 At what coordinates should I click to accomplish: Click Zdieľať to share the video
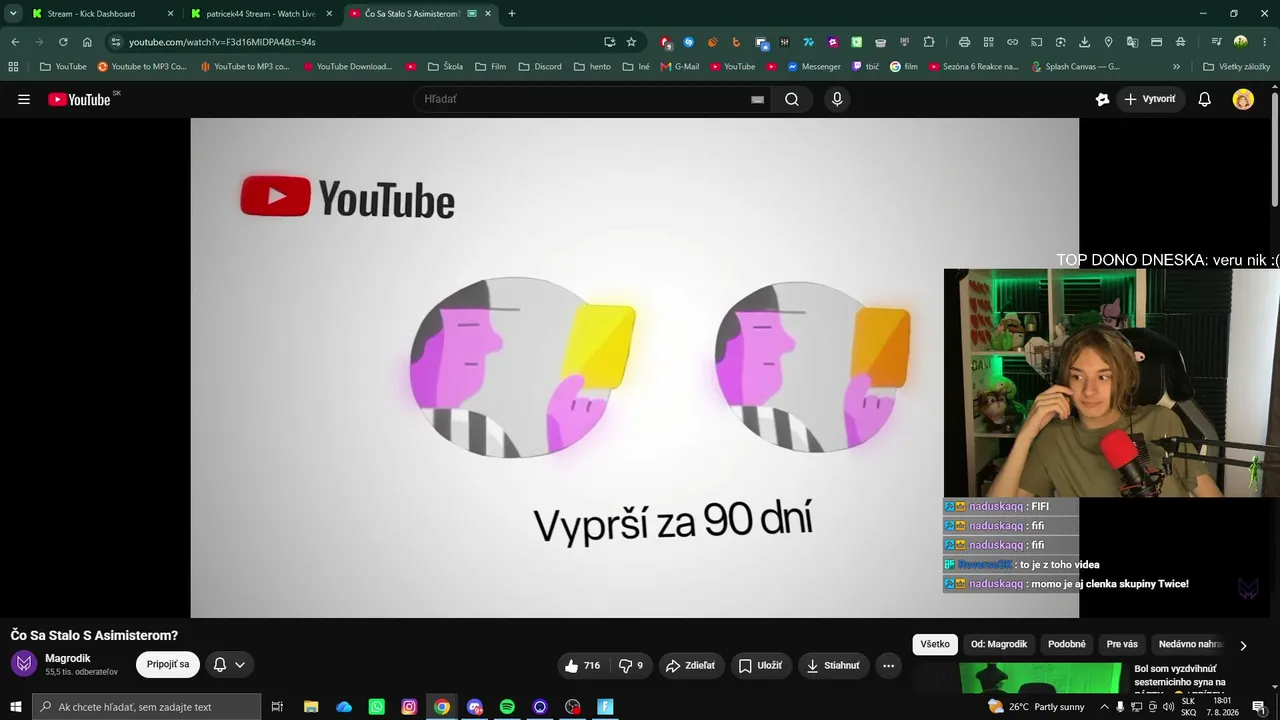click(690, 665)
